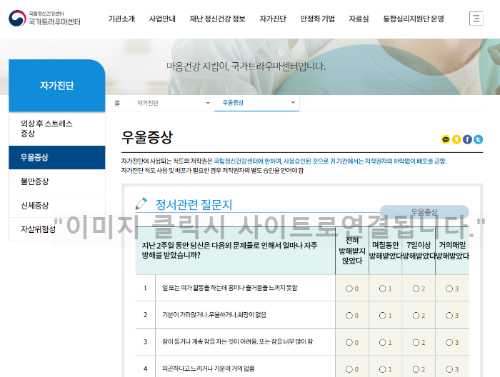This screenshot has width=500, height=377.
Task: Click the 자가진단 blue sidebar header
Action: (x=57, y=85)
